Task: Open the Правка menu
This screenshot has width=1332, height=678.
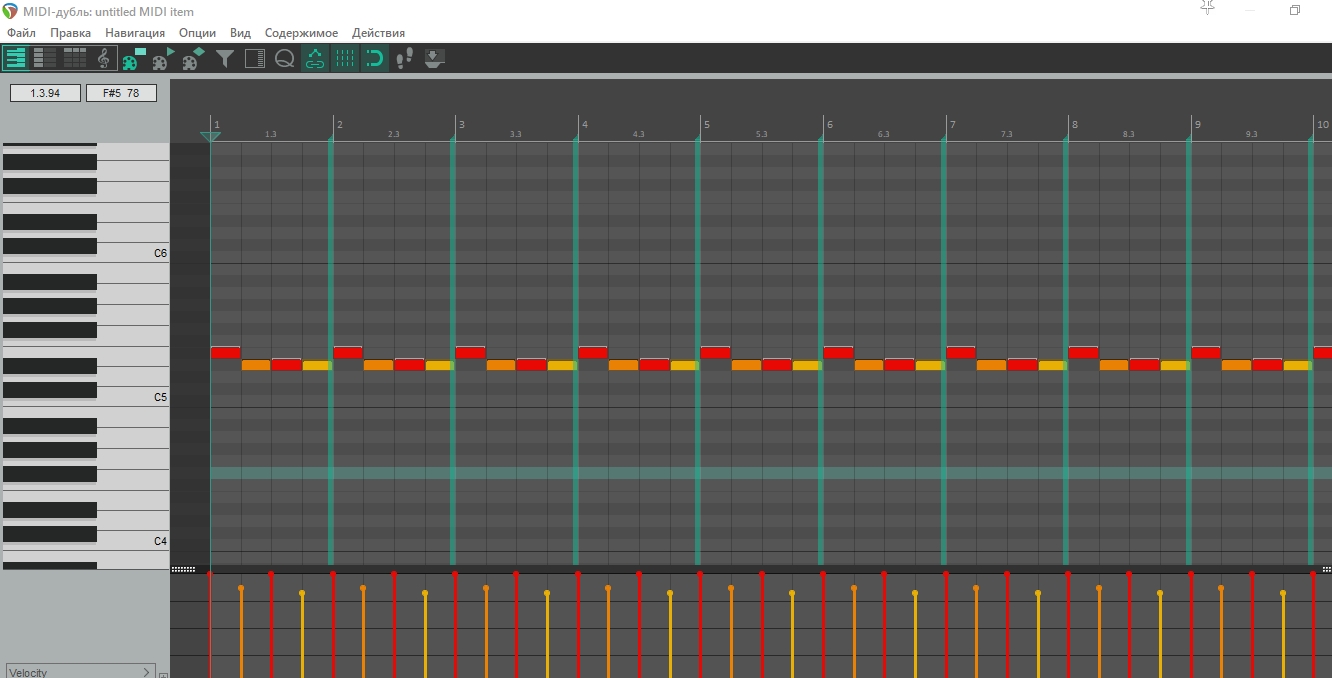Action: click(70, 33)
